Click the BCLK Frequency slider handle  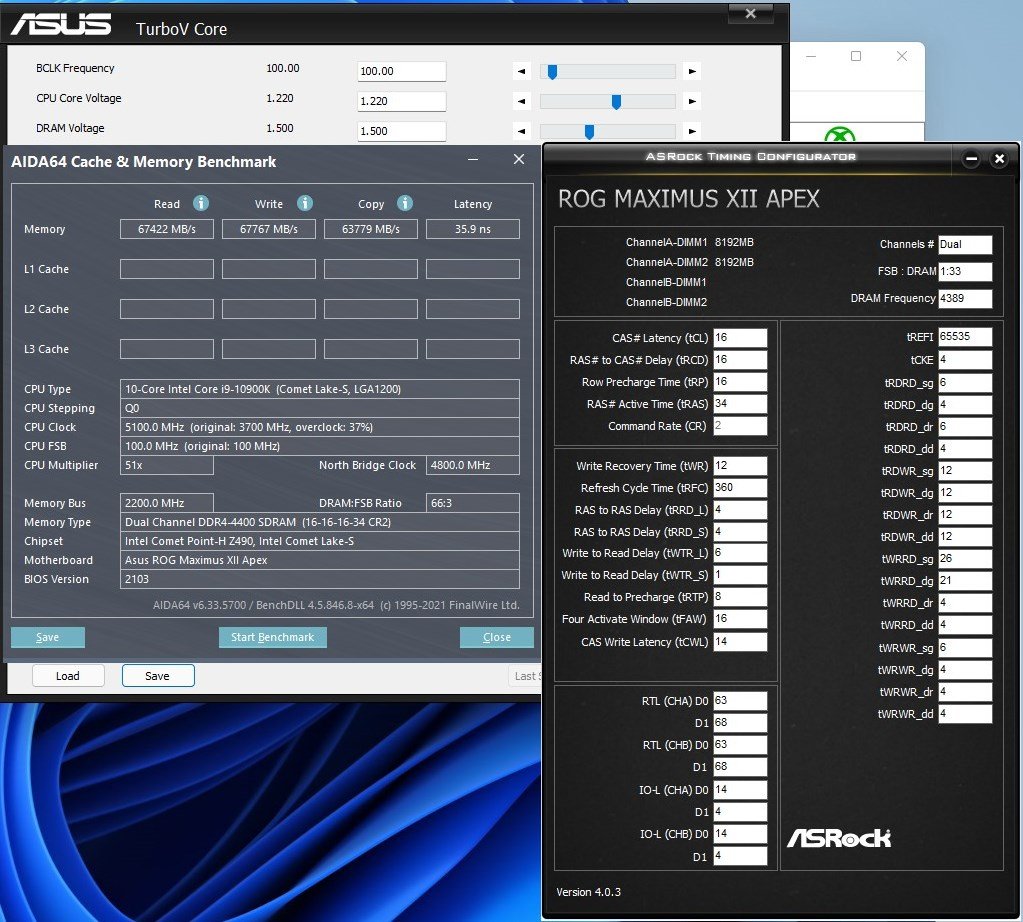[x=552, y=72]
